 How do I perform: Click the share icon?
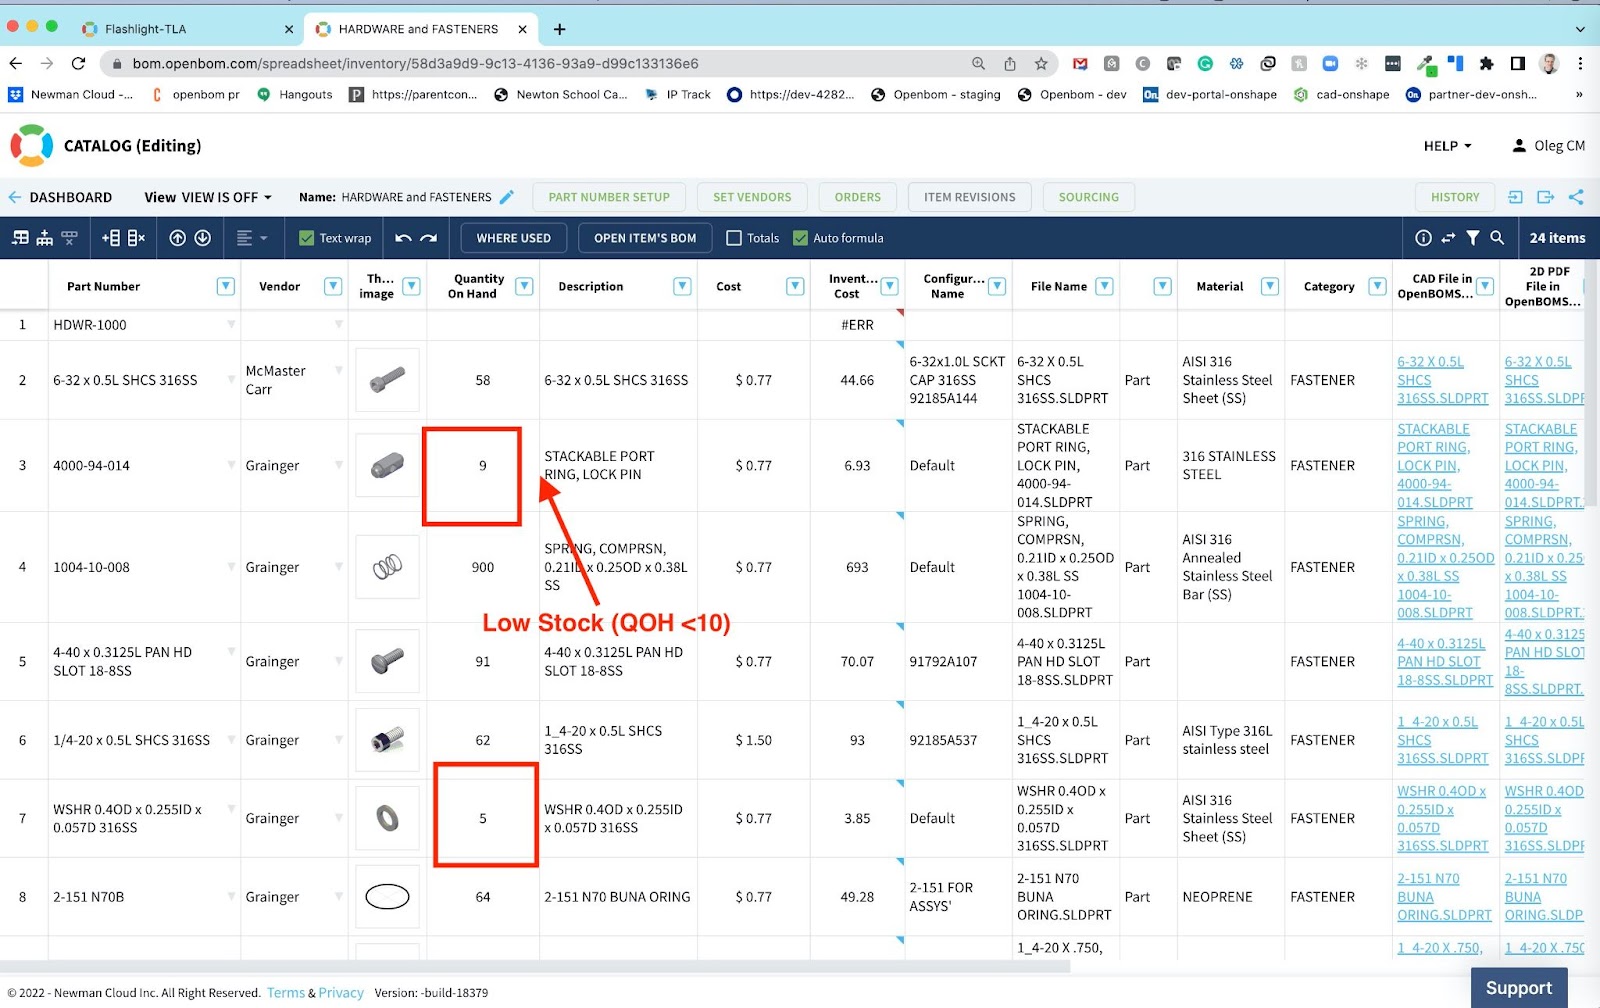[x=1576, y=197]
